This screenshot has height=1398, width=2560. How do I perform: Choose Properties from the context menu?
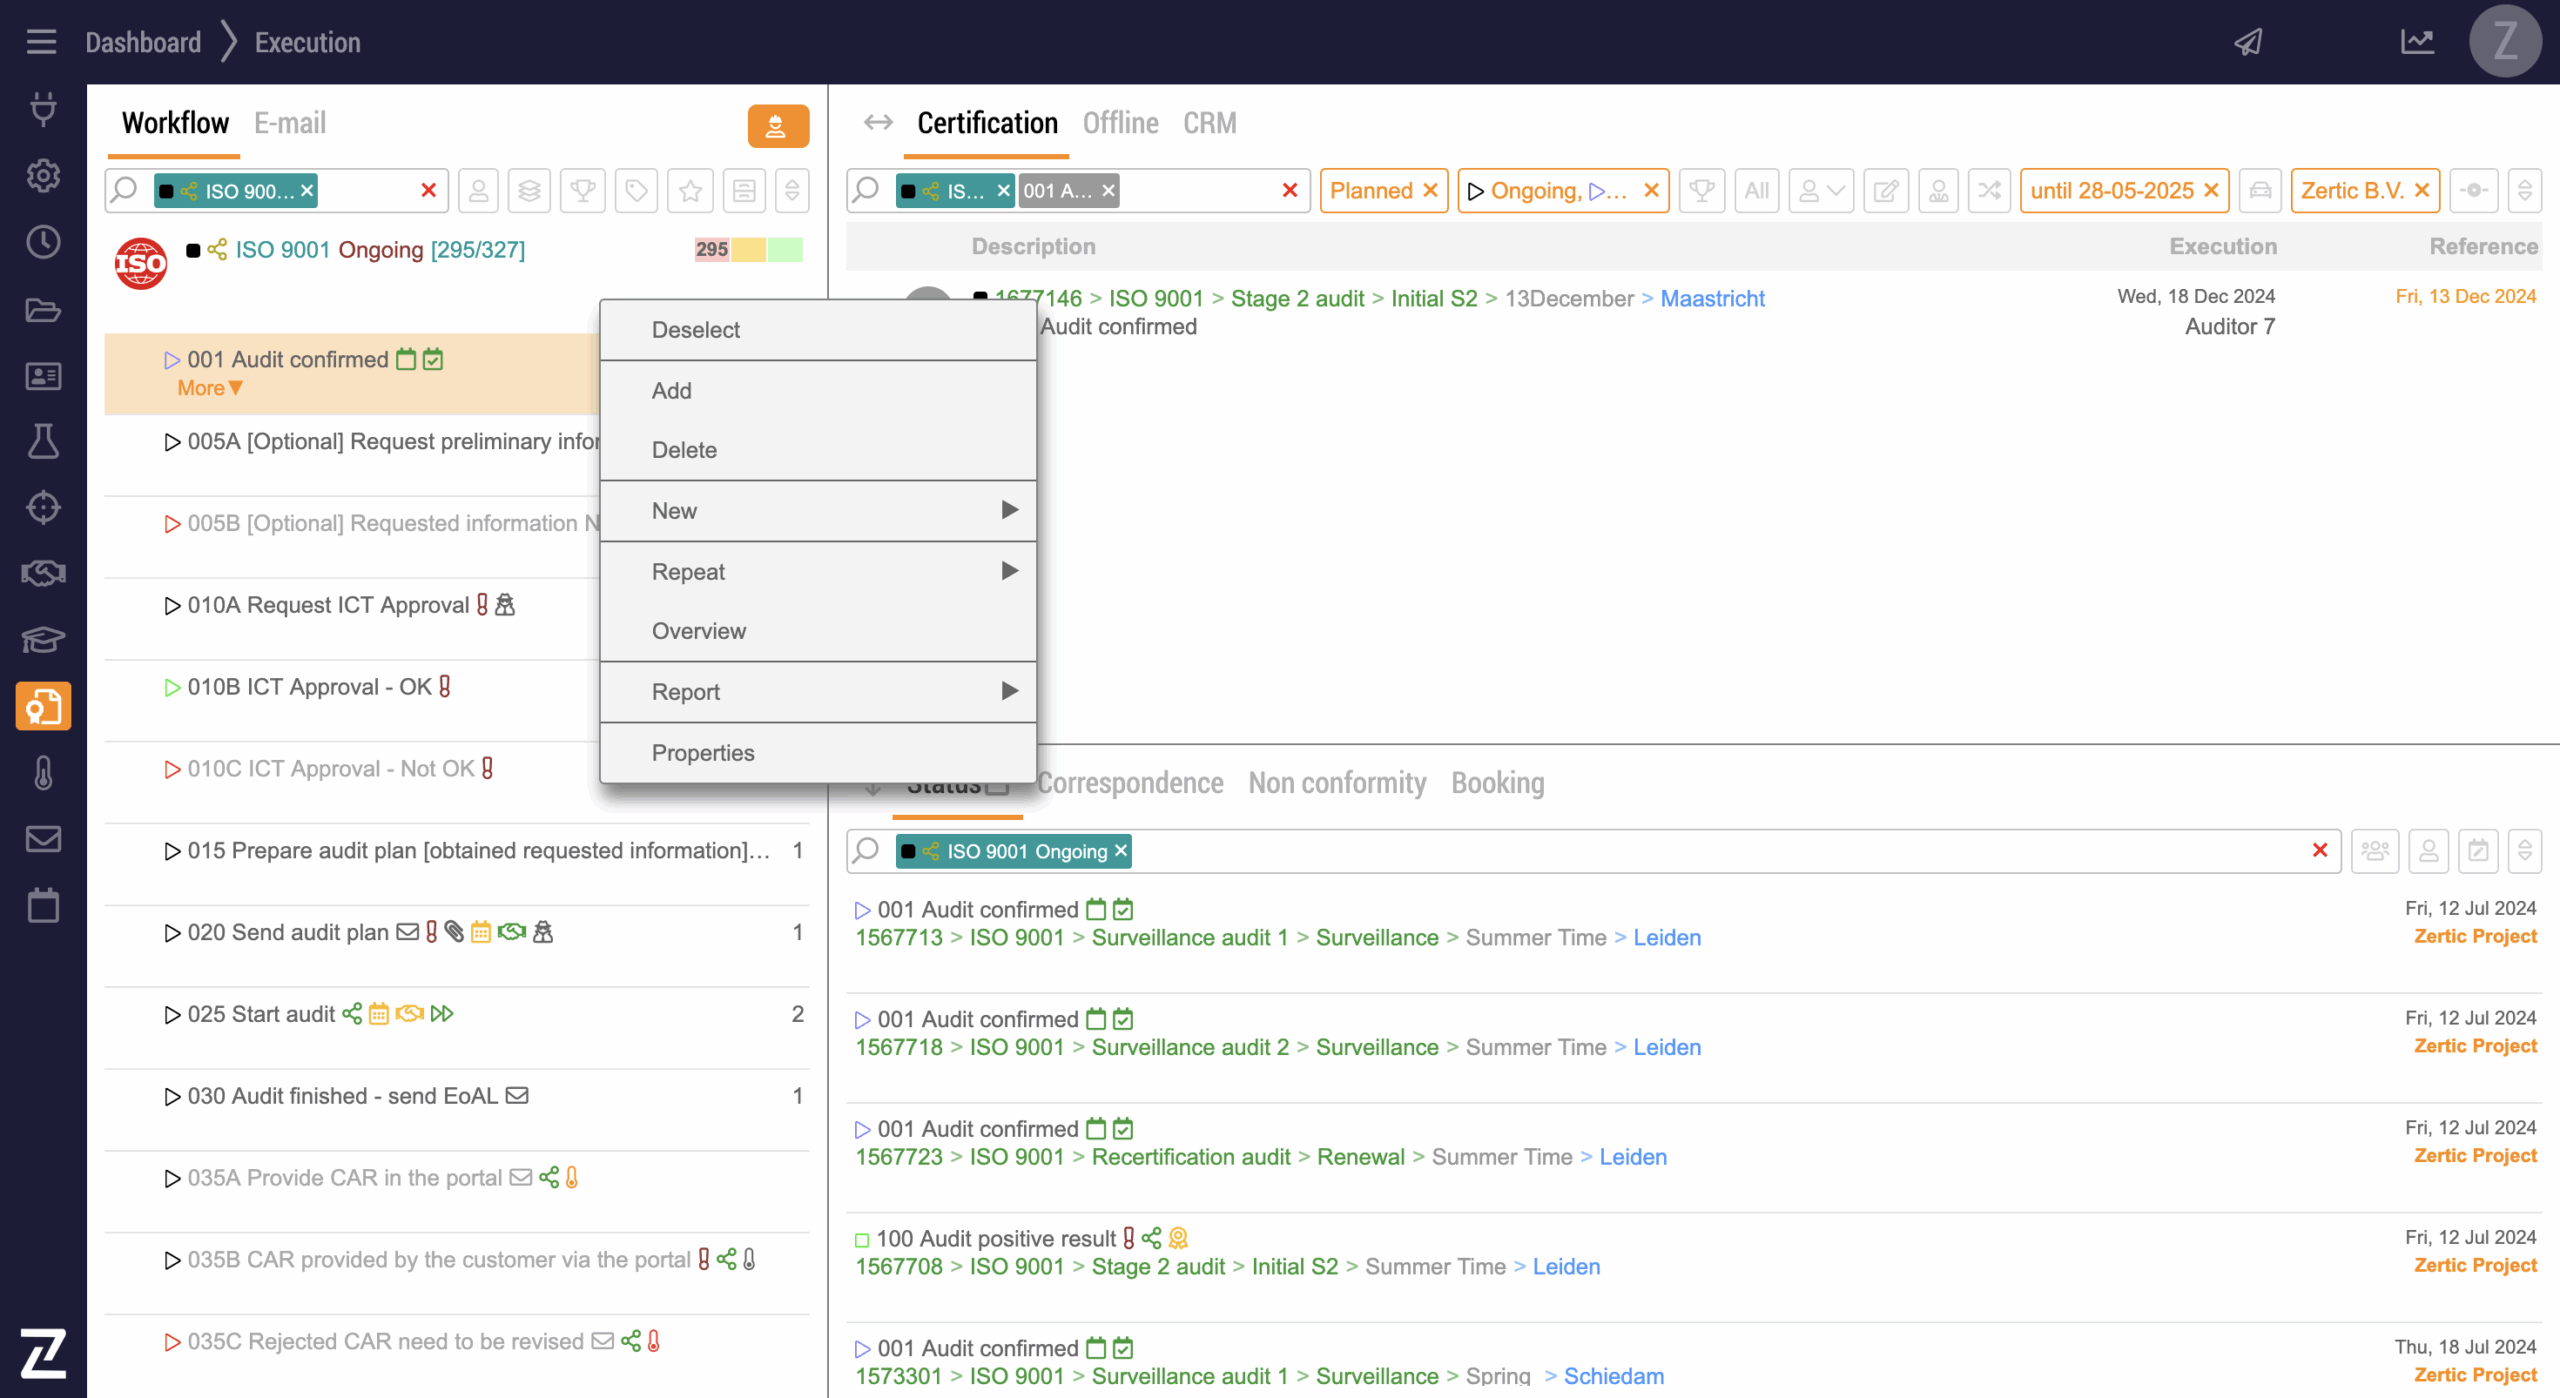click(x=703, y=753)
